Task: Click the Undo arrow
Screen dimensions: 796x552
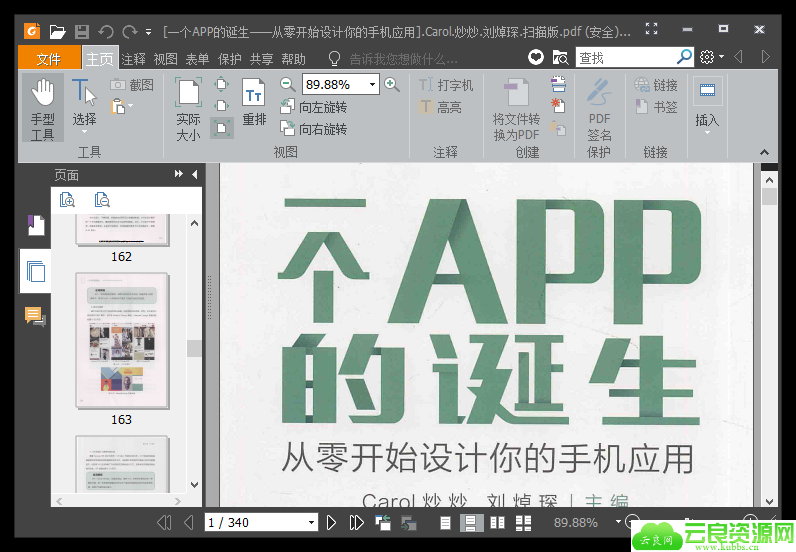Action: coord(106,32)
